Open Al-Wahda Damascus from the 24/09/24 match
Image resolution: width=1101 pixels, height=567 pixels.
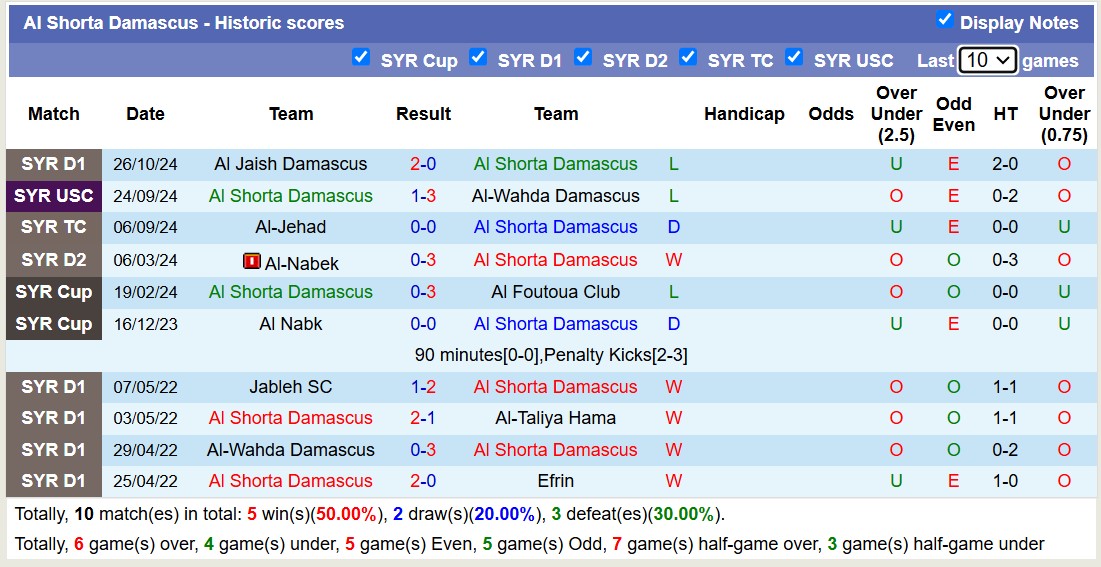[x=555, y=196]
